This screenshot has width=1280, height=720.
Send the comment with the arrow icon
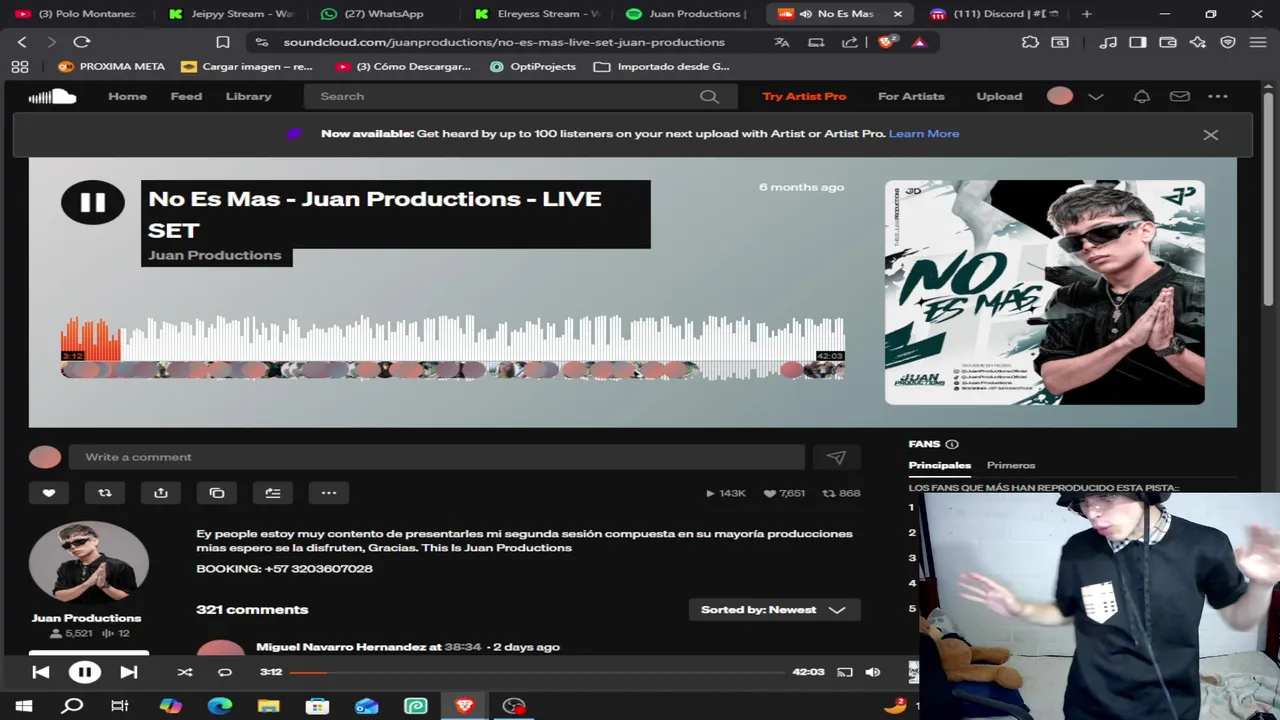[836, 457]
